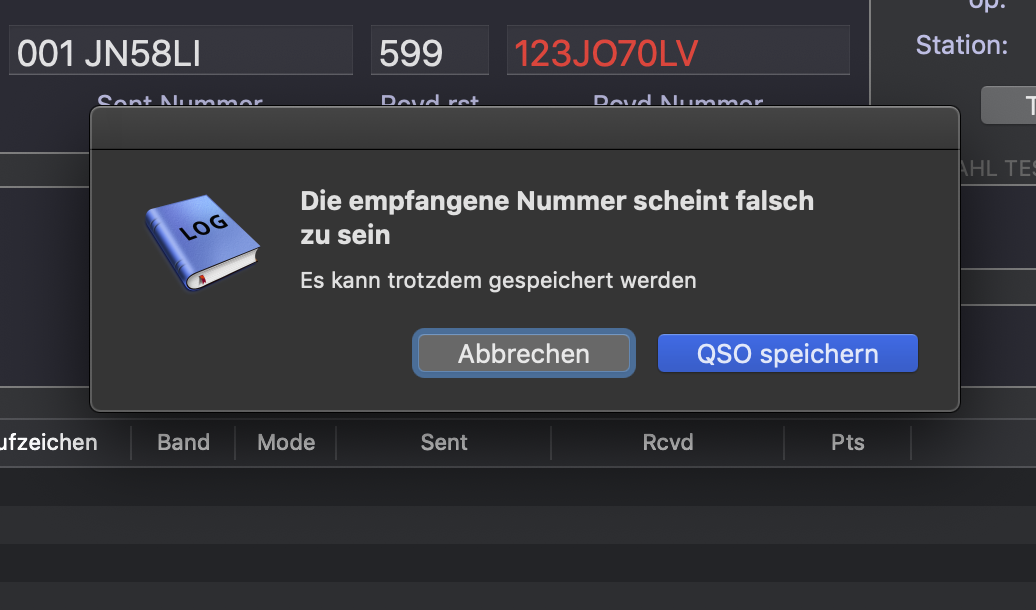The image size is (1036, 610).
Task: Click the text 'Es kann trotzdem gespeichert werden'
Action: point(498,280)
